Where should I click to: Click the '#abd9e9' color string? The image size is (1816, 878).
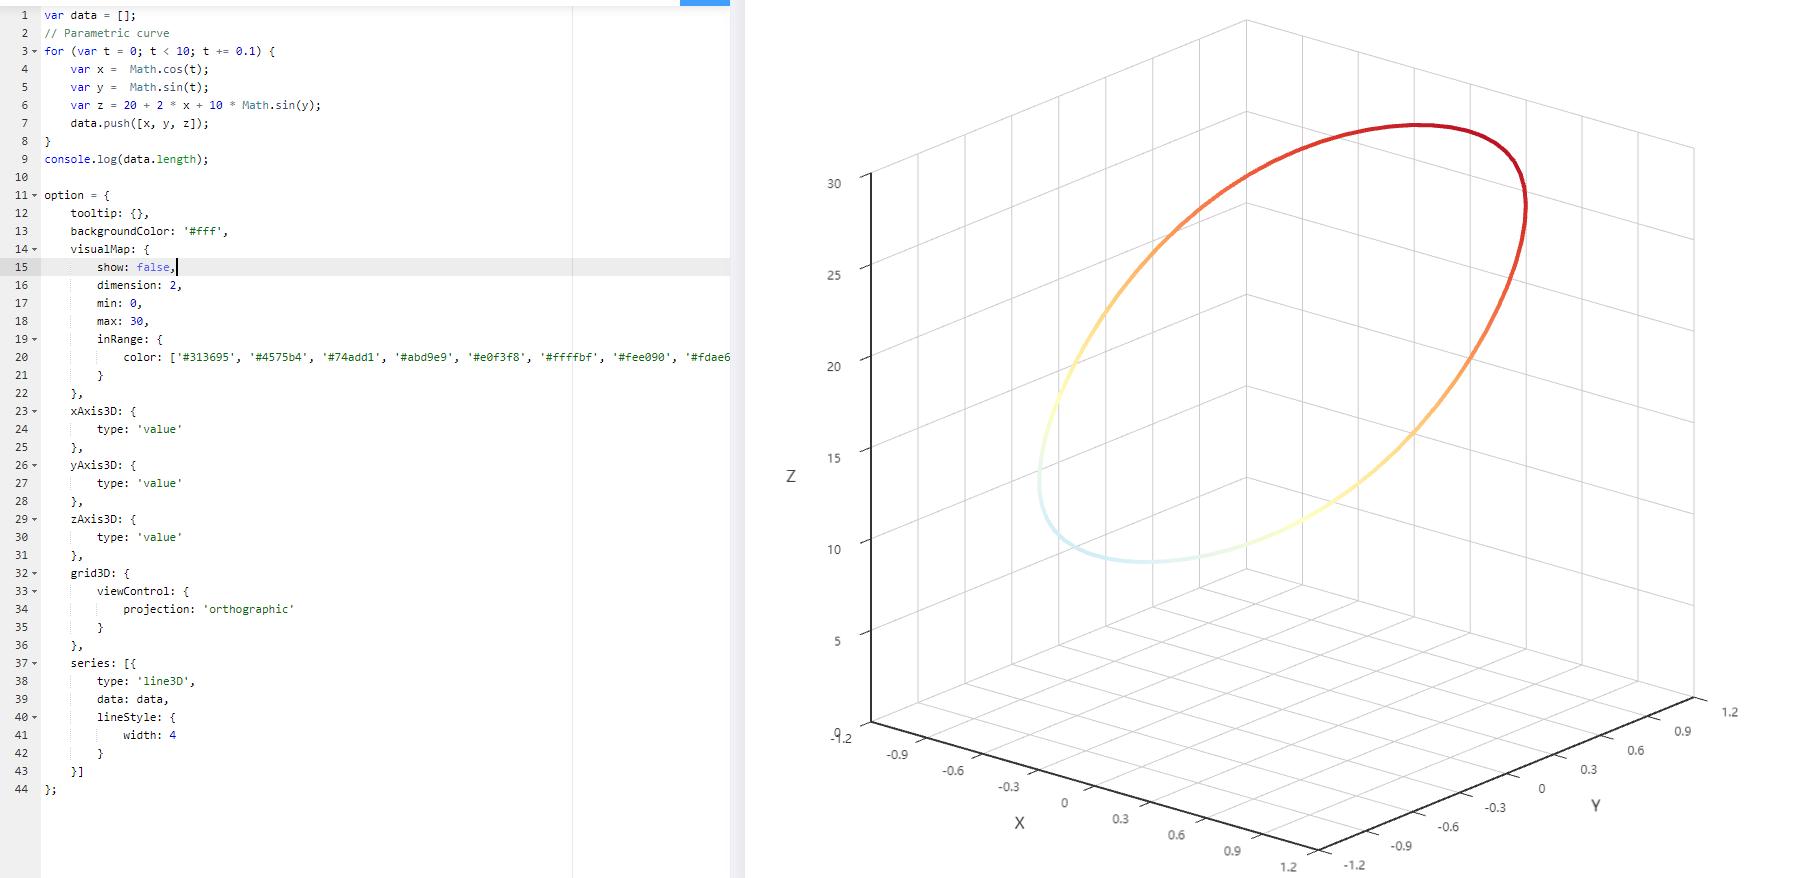(x=424, y=357)
